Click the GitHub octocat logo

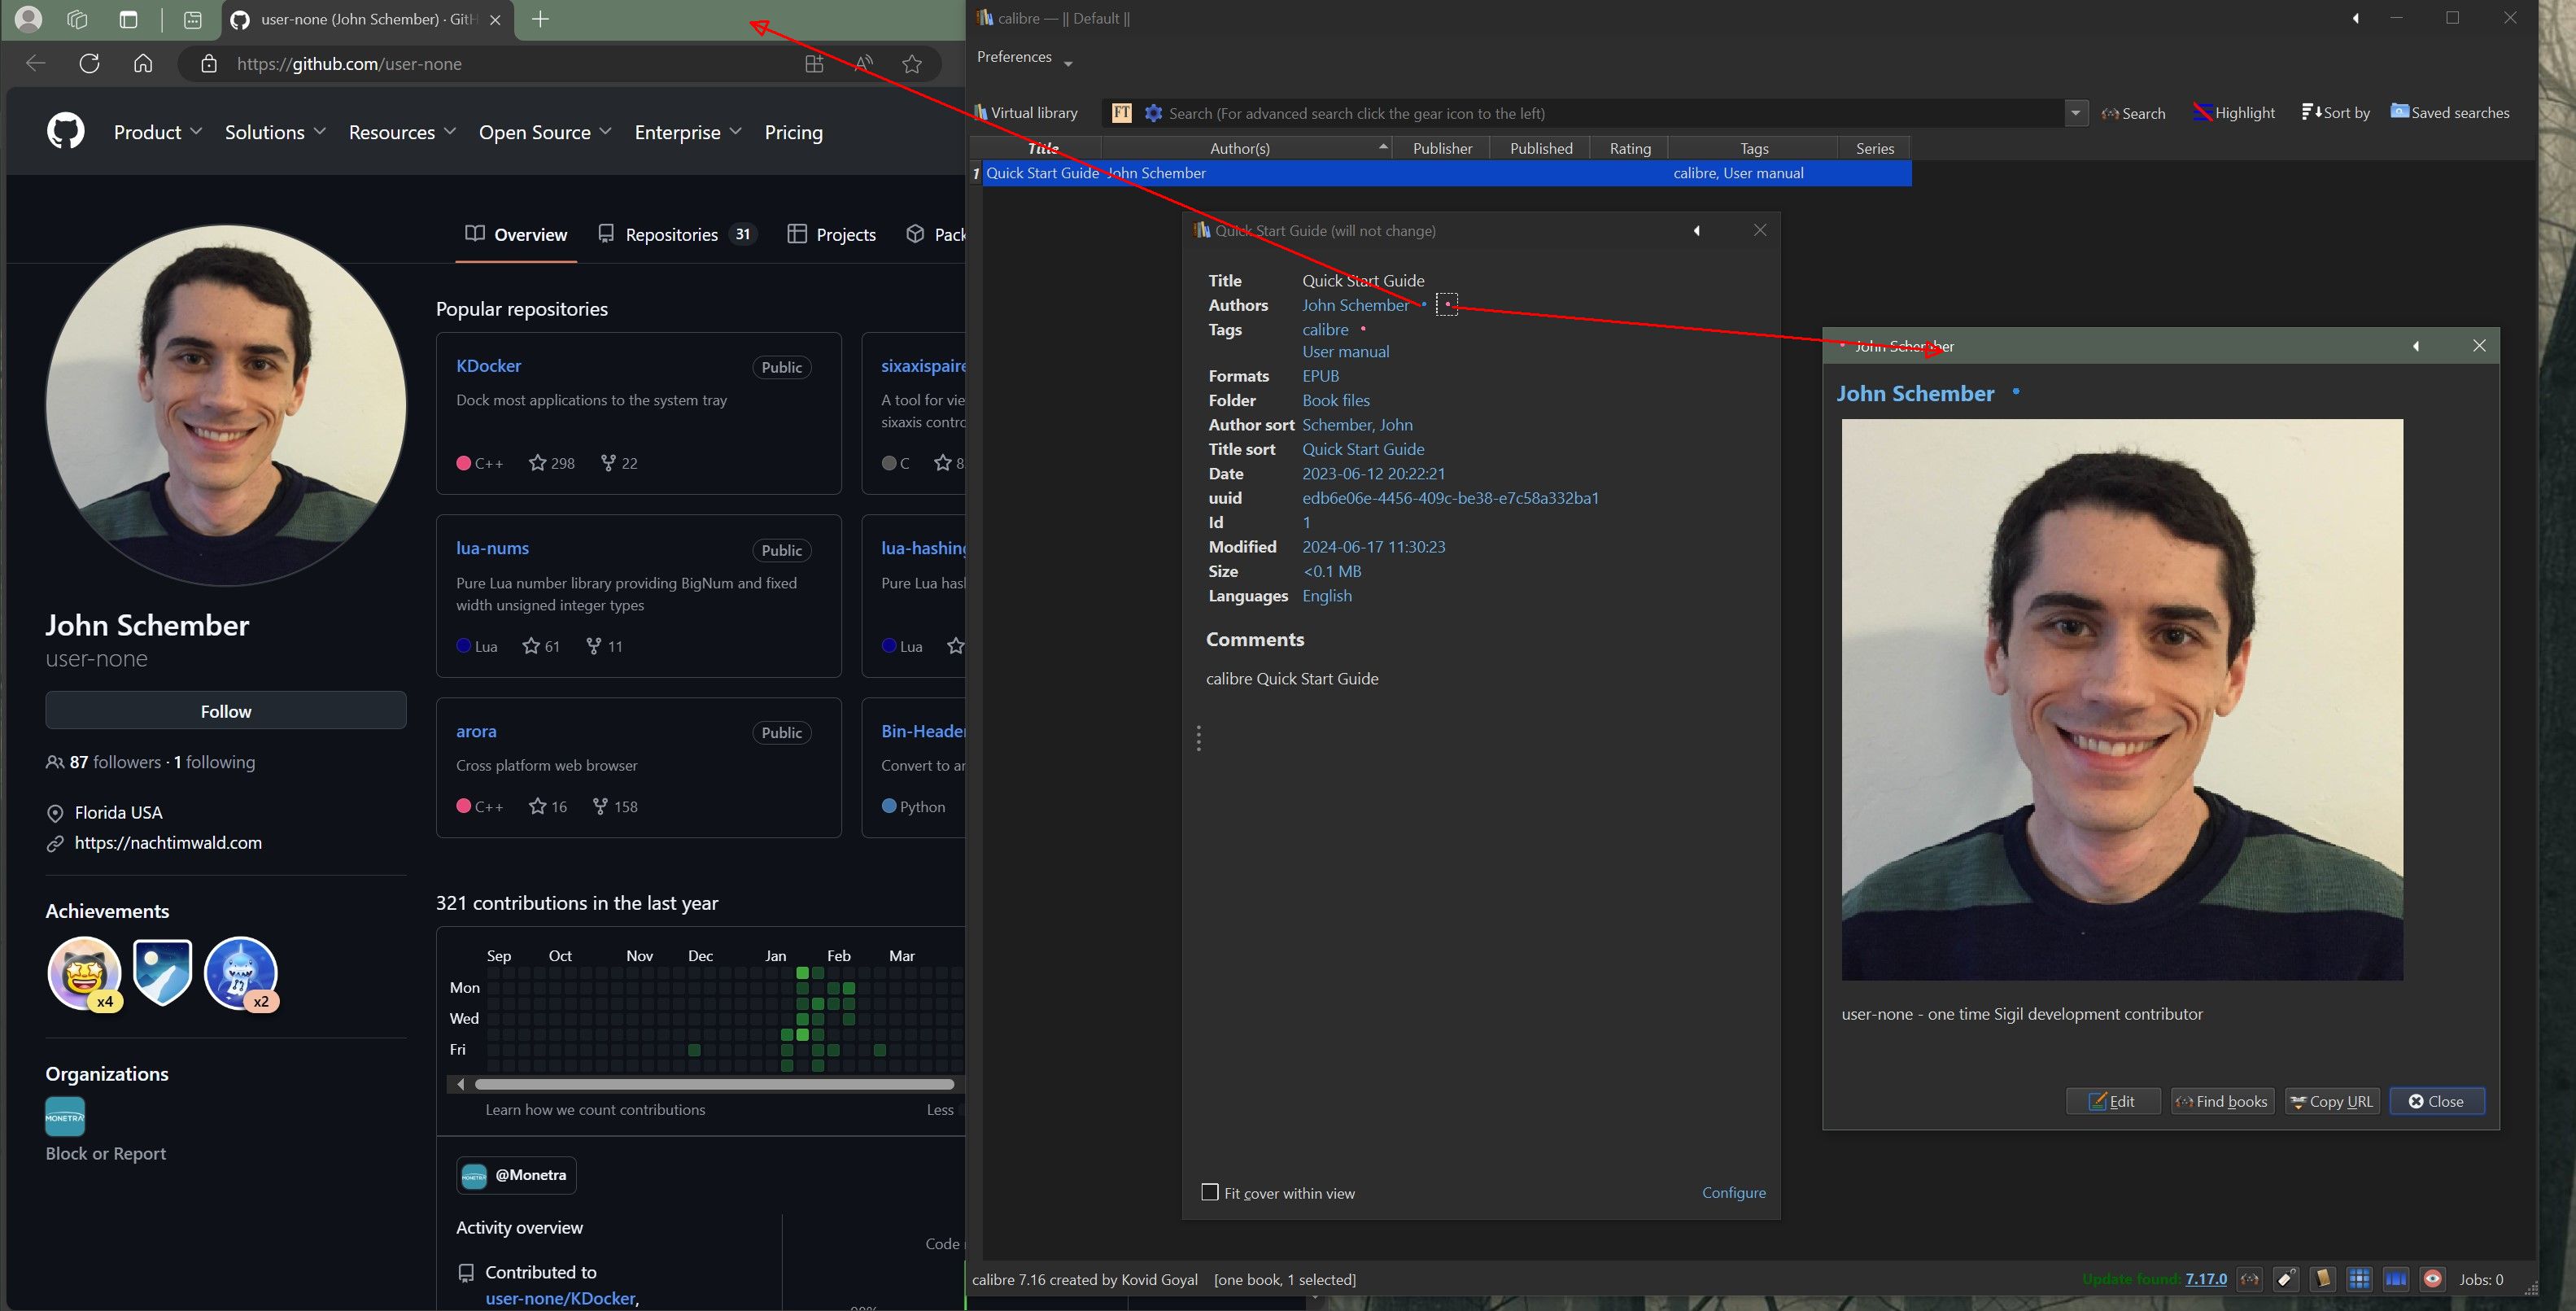(x=66, y=132)
